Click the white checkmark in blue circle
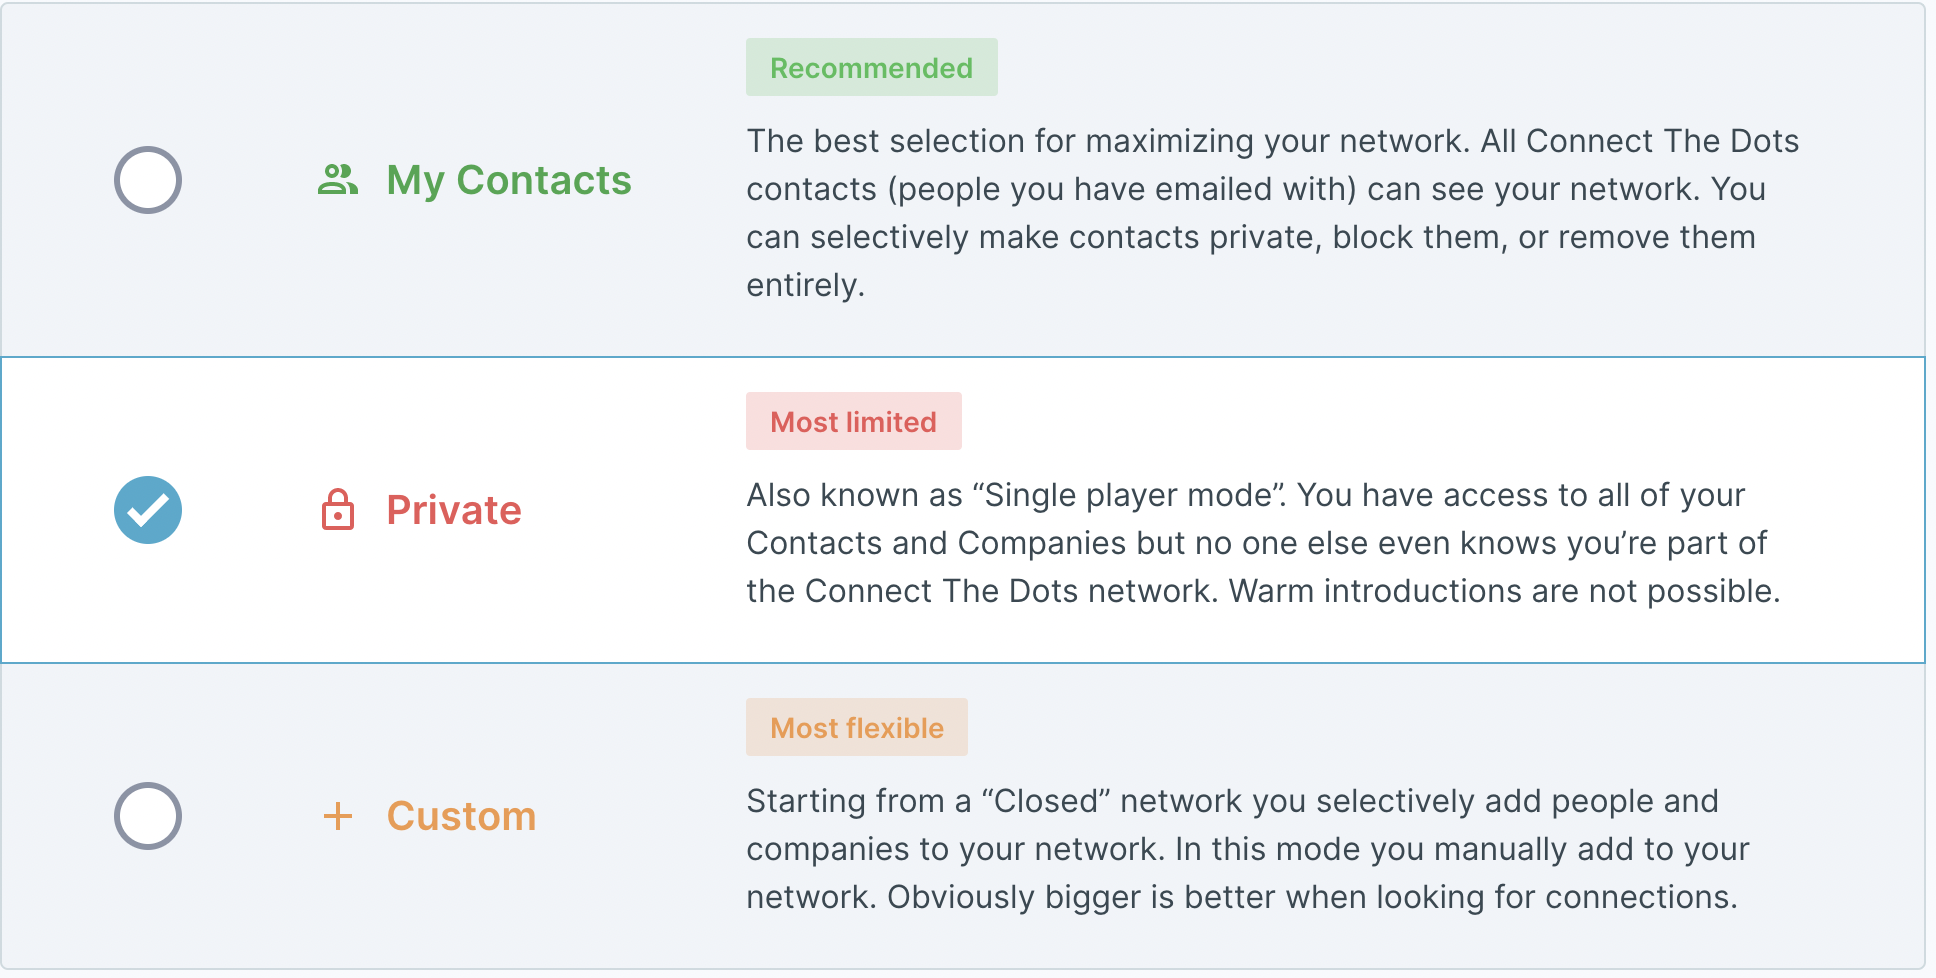Screen dimensions: 1936x978 point(148,511)
